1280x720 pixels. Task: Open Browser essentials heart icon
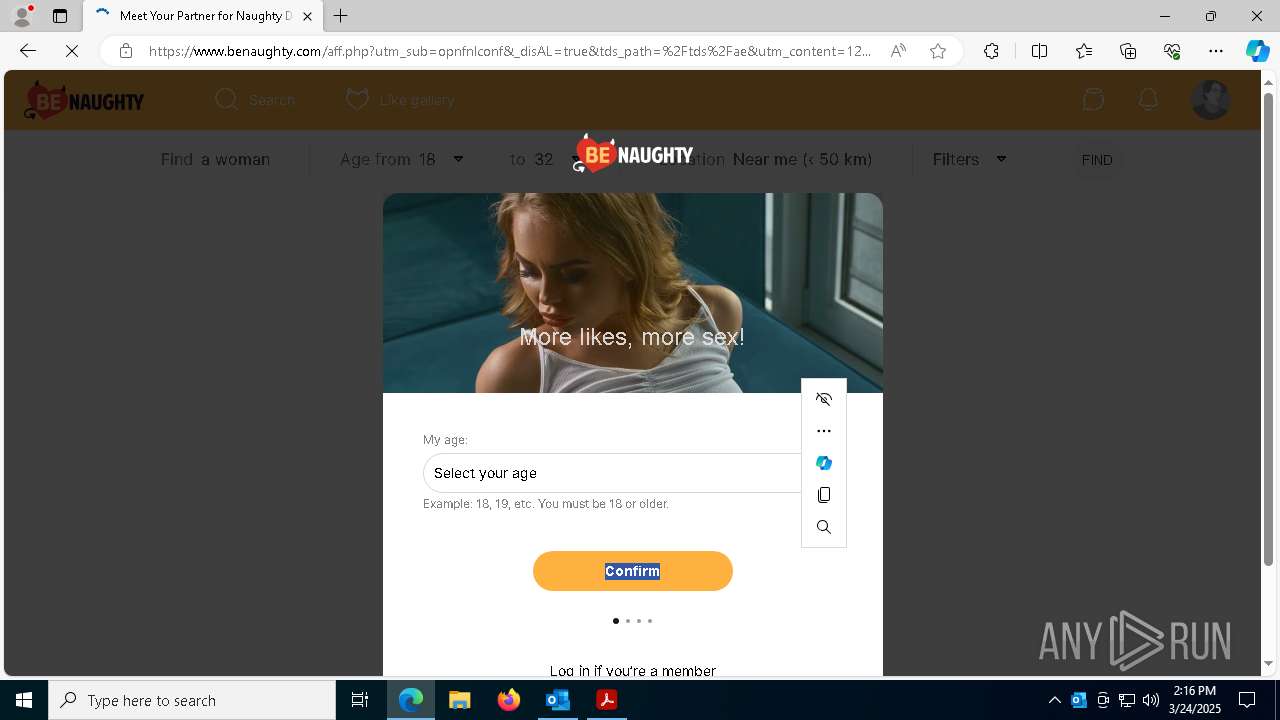point(1172,51)
